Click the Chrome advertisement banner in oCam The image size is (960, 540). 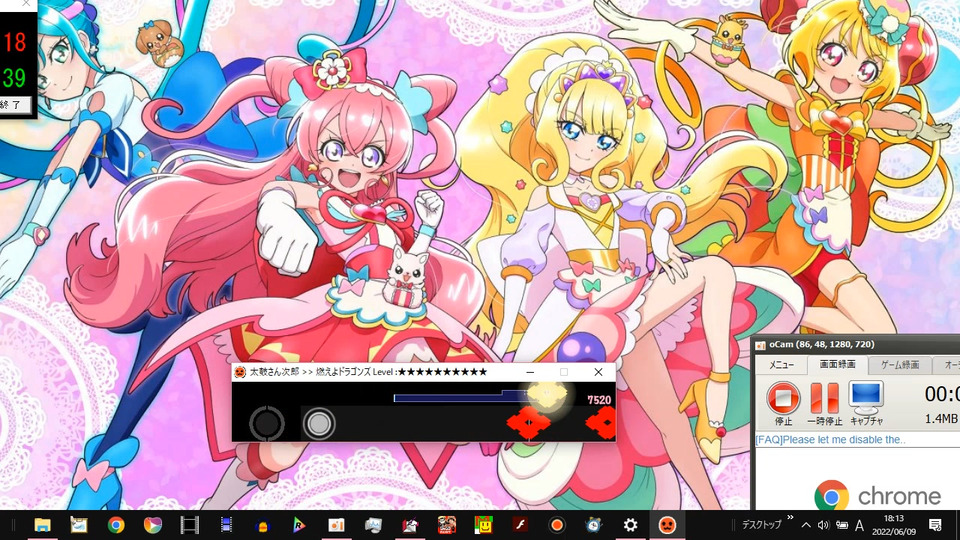[877, 495]
